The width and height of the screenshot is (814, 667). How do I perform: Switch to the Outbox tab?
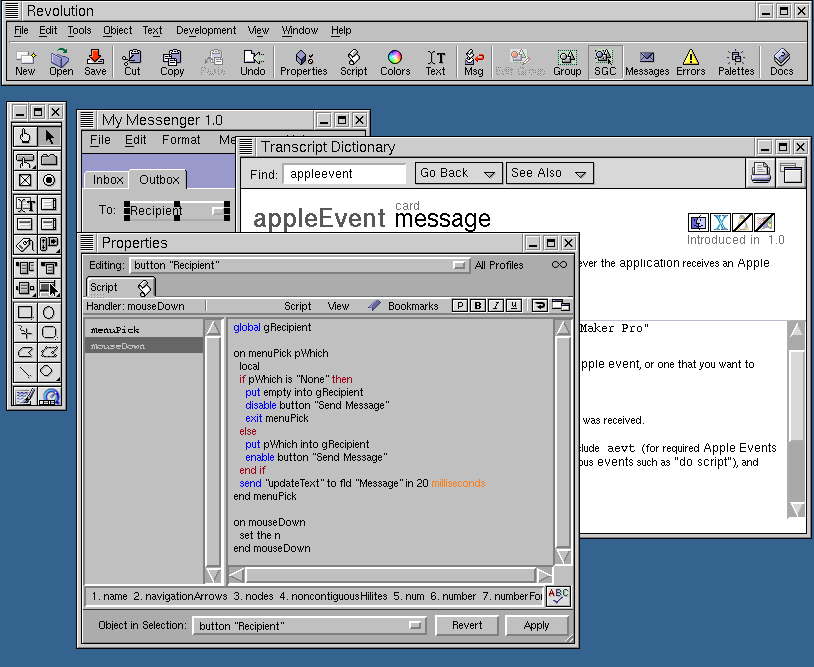click(159, 180)
